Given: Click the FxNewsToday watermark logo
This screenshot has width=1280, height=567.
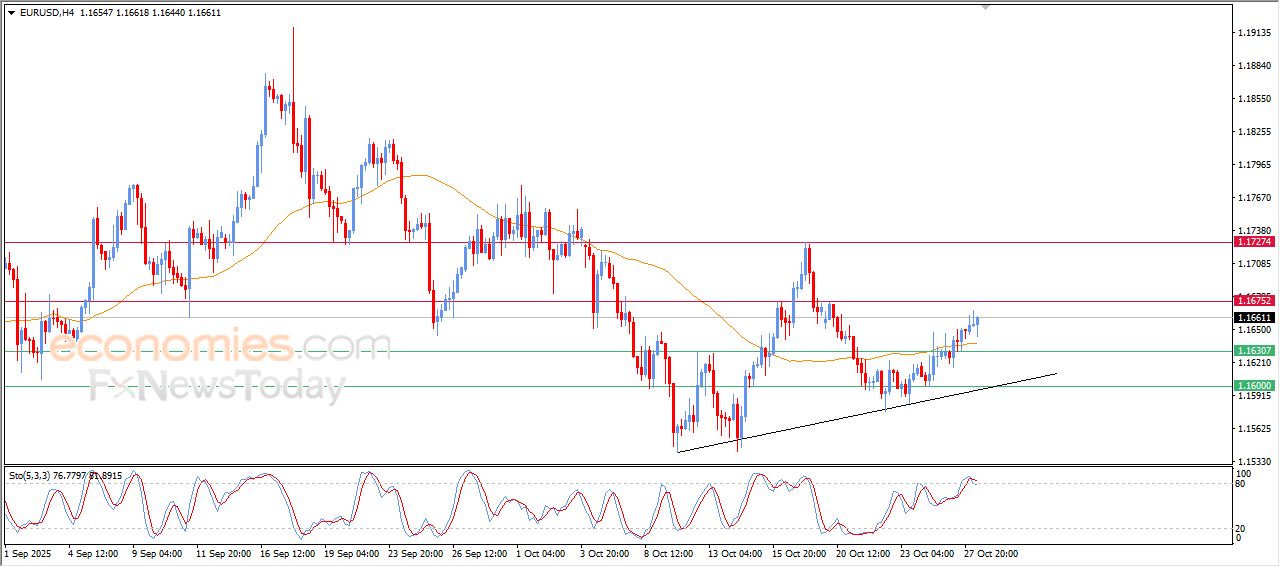Looking at the screenshot, I should [217, 385].
